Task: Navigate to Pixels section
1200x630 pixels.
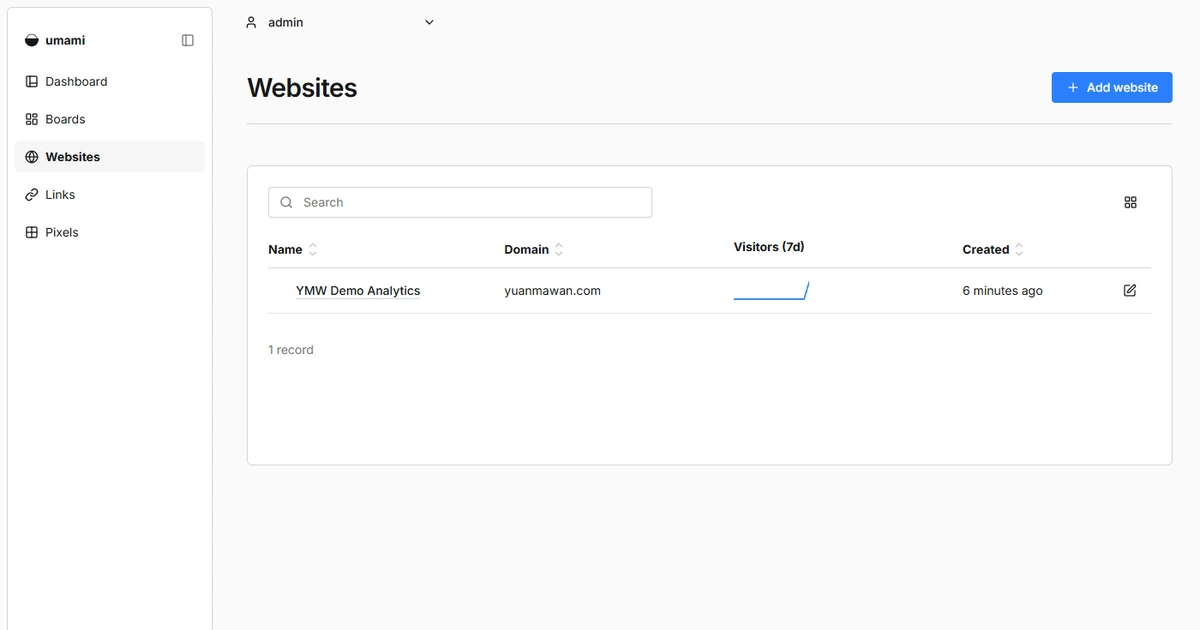Action: (110, 232)
